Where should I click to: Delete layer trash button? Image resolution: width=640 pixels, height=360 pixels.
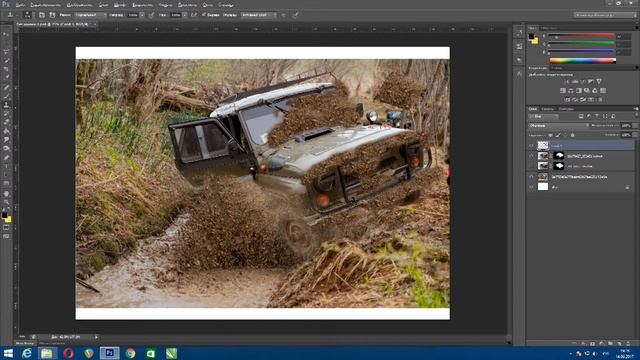(x=629, y=344)
